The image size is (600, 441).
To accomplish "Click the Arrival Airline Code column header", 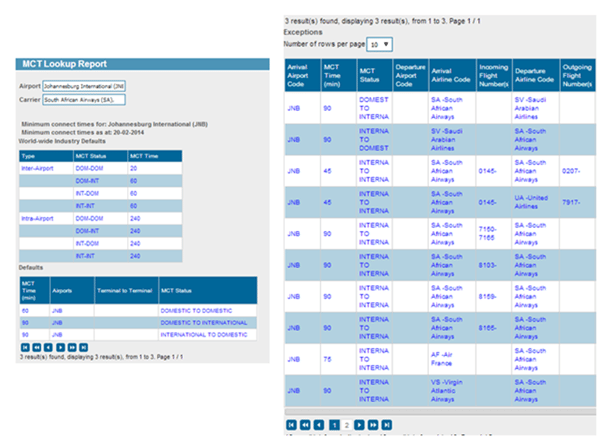I will [452, 75].
